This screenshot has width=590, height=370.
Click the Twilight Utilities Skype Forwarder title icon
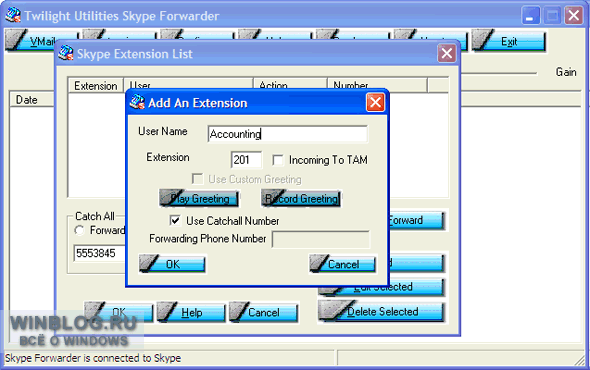pyautogui.click(x=13, y=15)
